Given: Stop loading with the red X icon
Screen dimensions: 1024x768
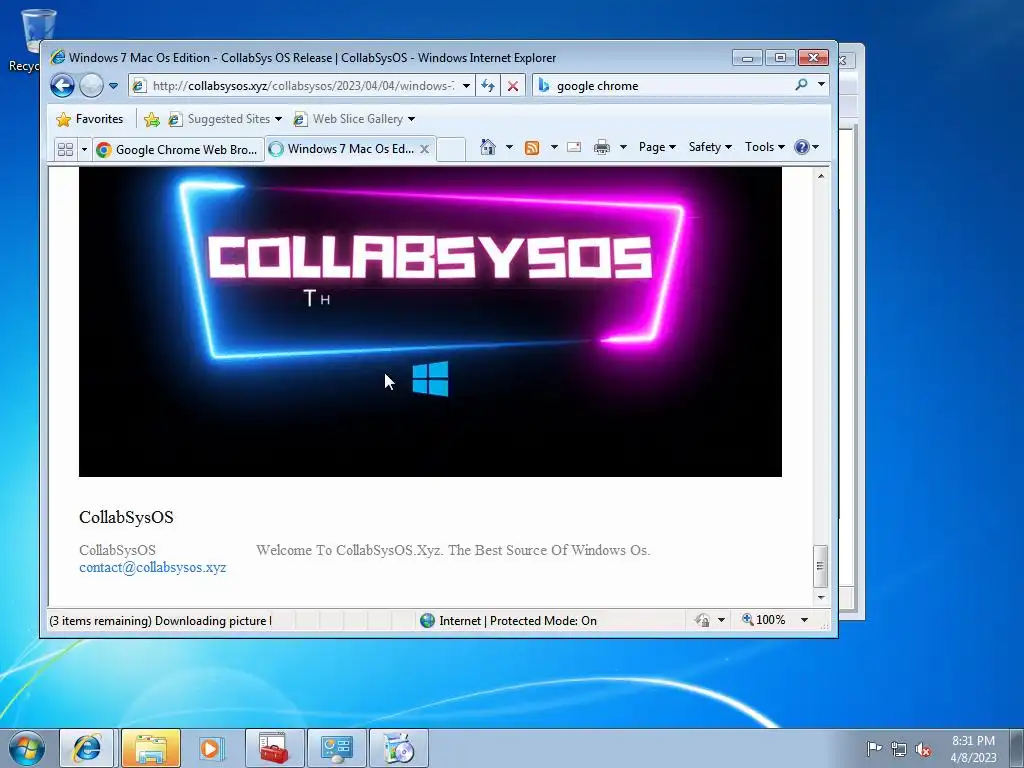Looking at the screenshot, I should 513,86.
